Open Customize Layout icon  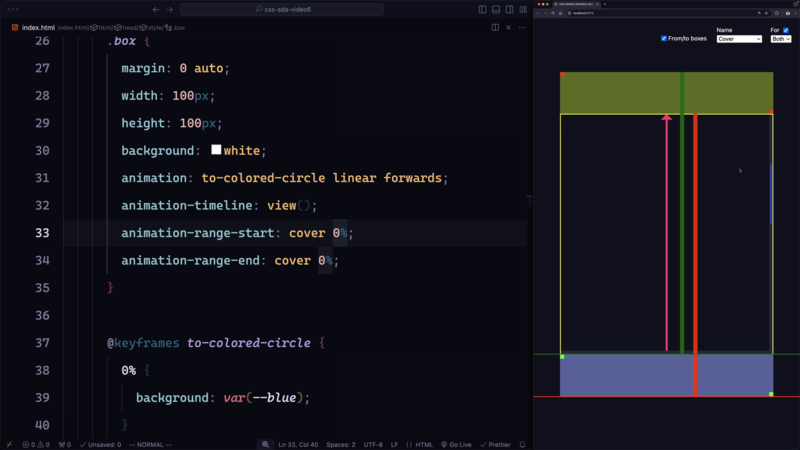523,9
